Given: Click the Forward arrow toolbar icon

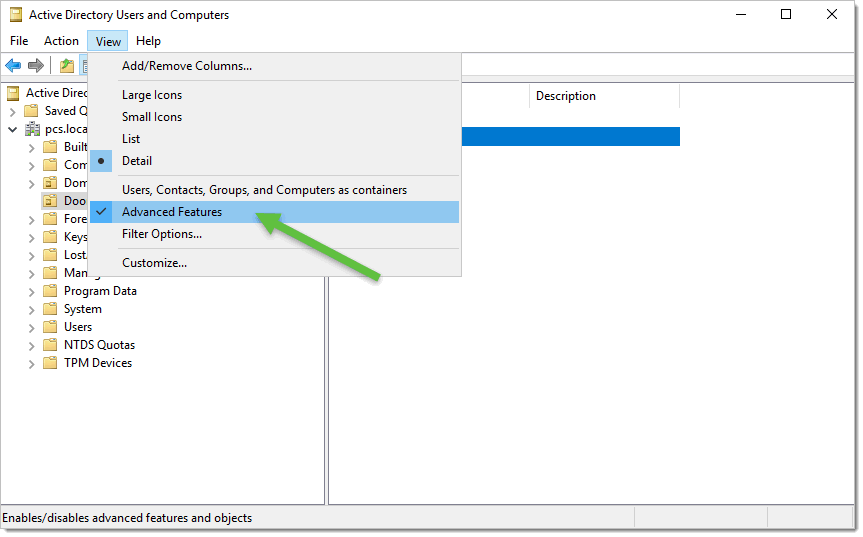Looking at the screenshot, I should tap(36, 66).
